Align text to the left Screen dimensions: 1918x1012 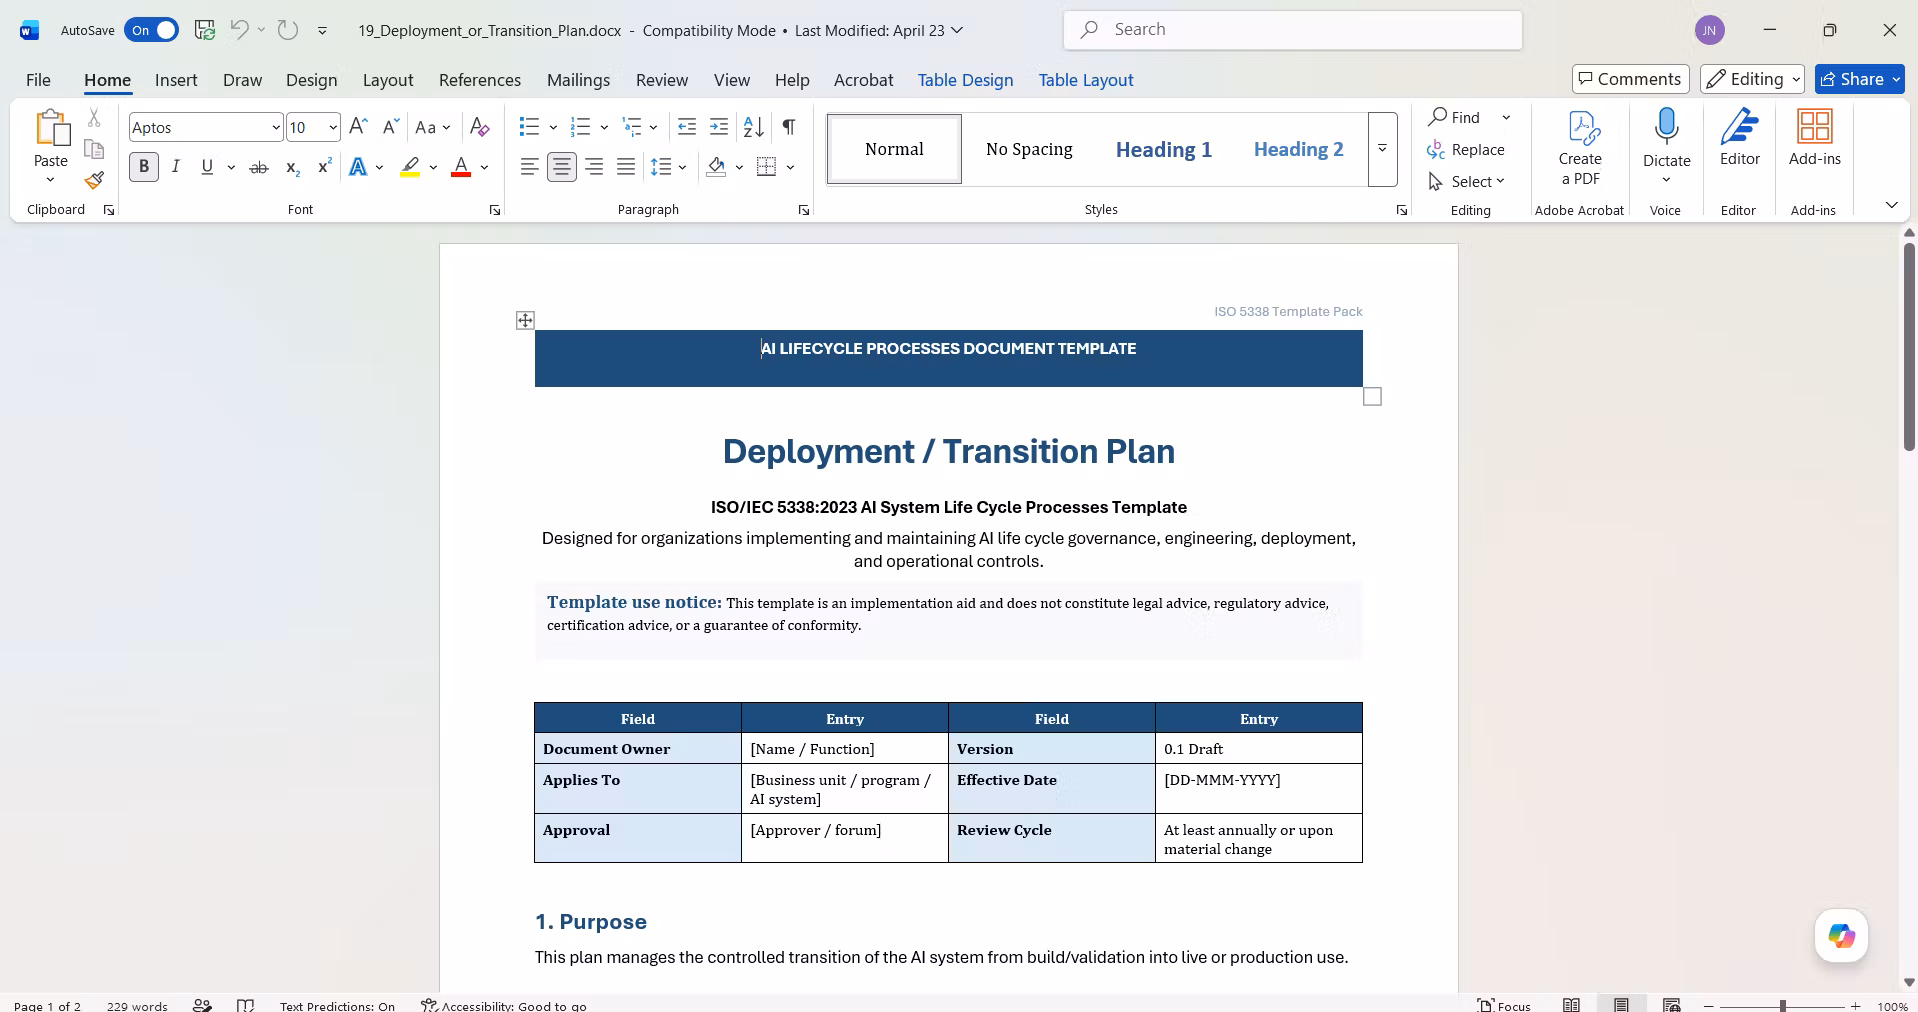pyautogui.click(x=530, y=167)
